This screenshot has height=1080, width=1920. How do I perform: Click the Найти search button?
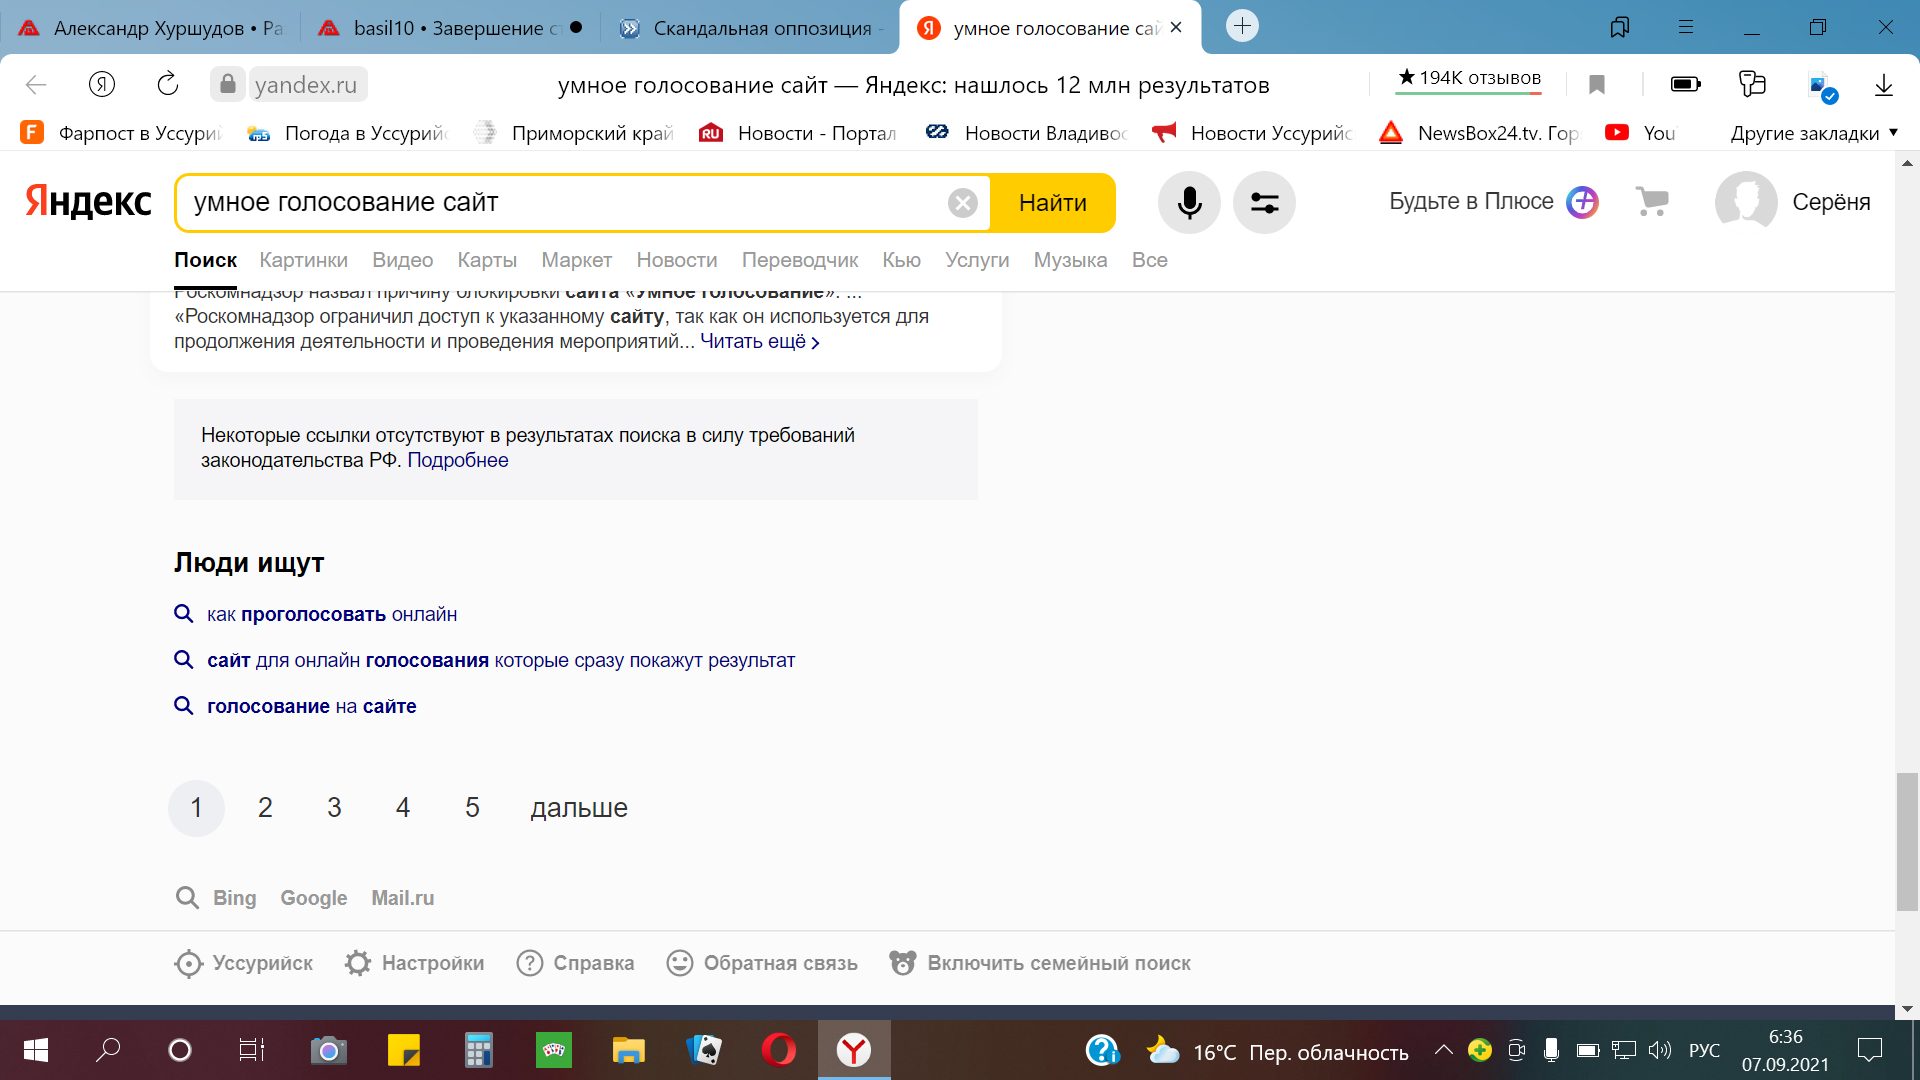[1052, 203]
